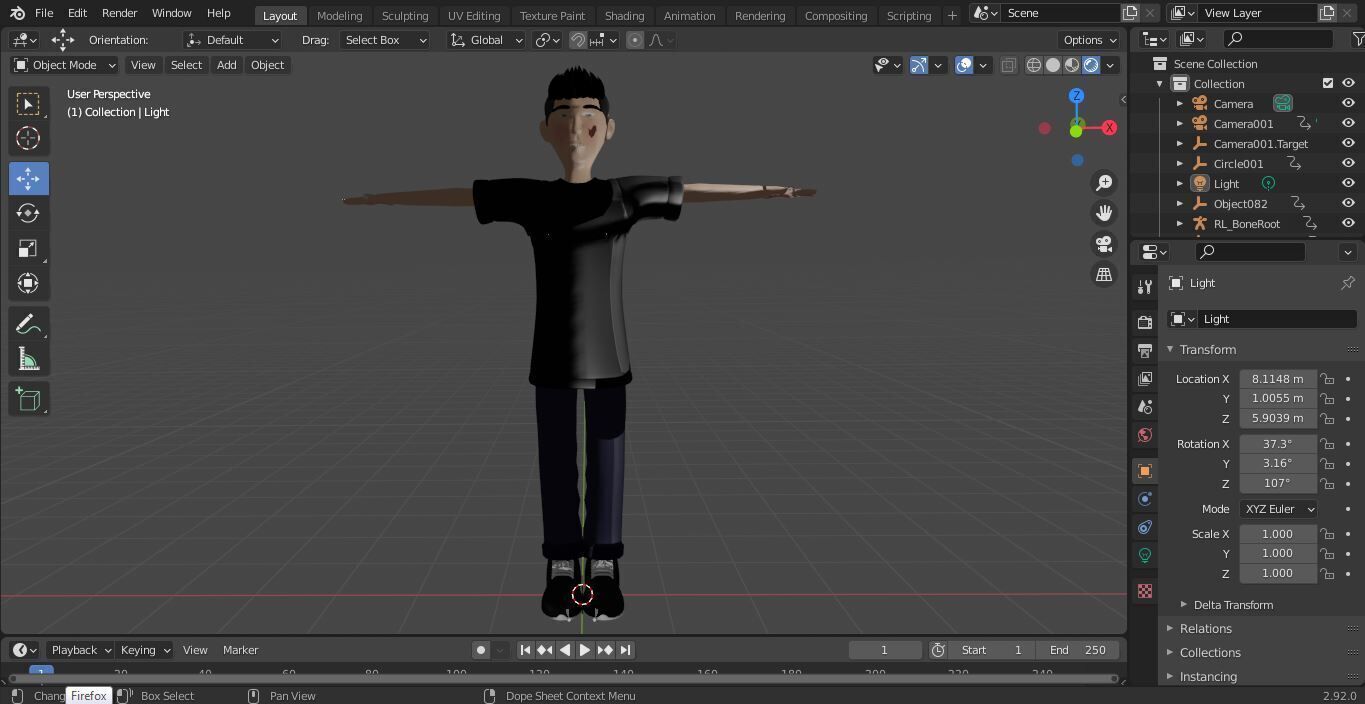Uncheck the Collection exclude checkbox
Image resolution: width=1365 pixels, height=704 pixels.
[x=1328, y=83]
